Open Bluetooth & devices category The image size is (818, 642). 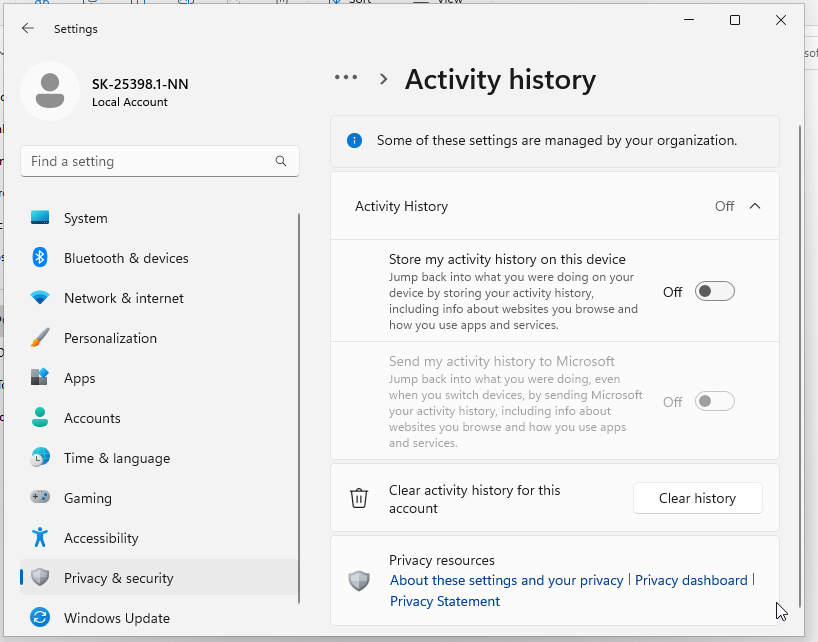159,258
